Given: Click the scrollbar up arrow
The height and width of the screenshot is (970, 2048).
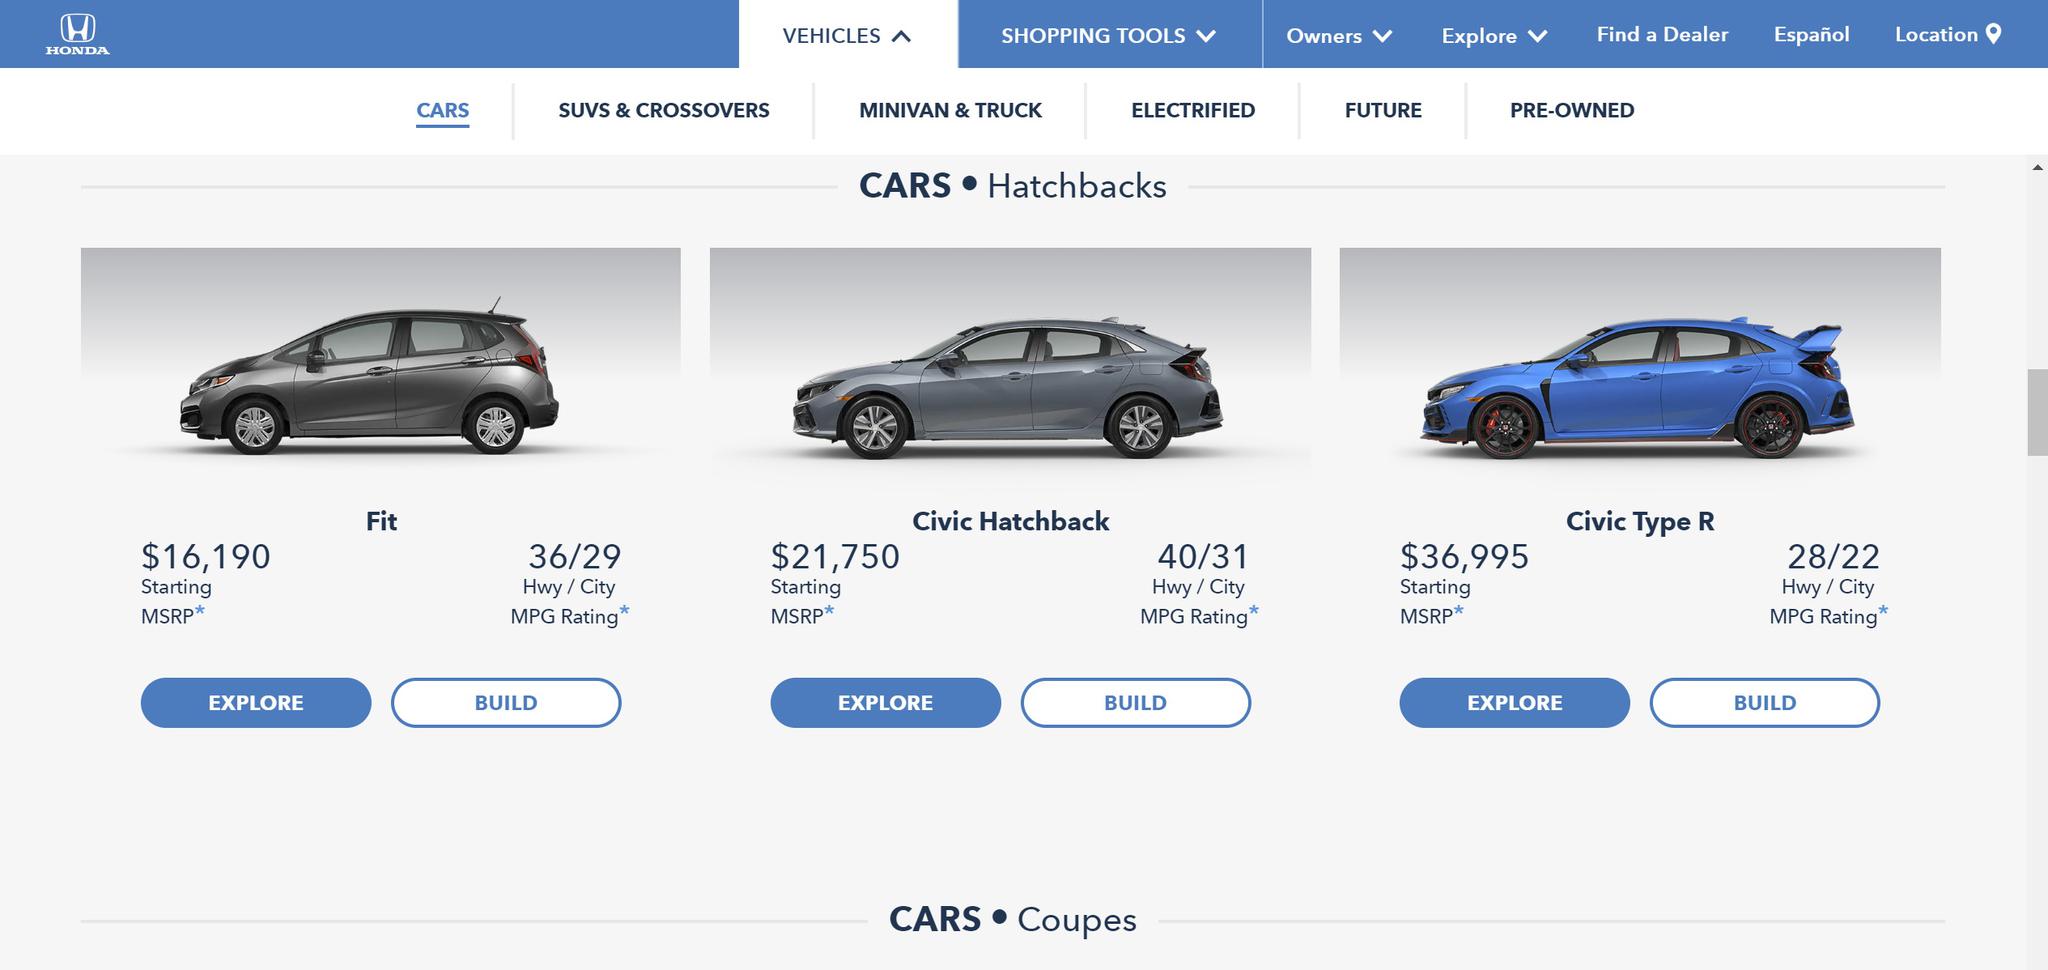Looking at the screenshot, I should click(x=2037, y=167).
